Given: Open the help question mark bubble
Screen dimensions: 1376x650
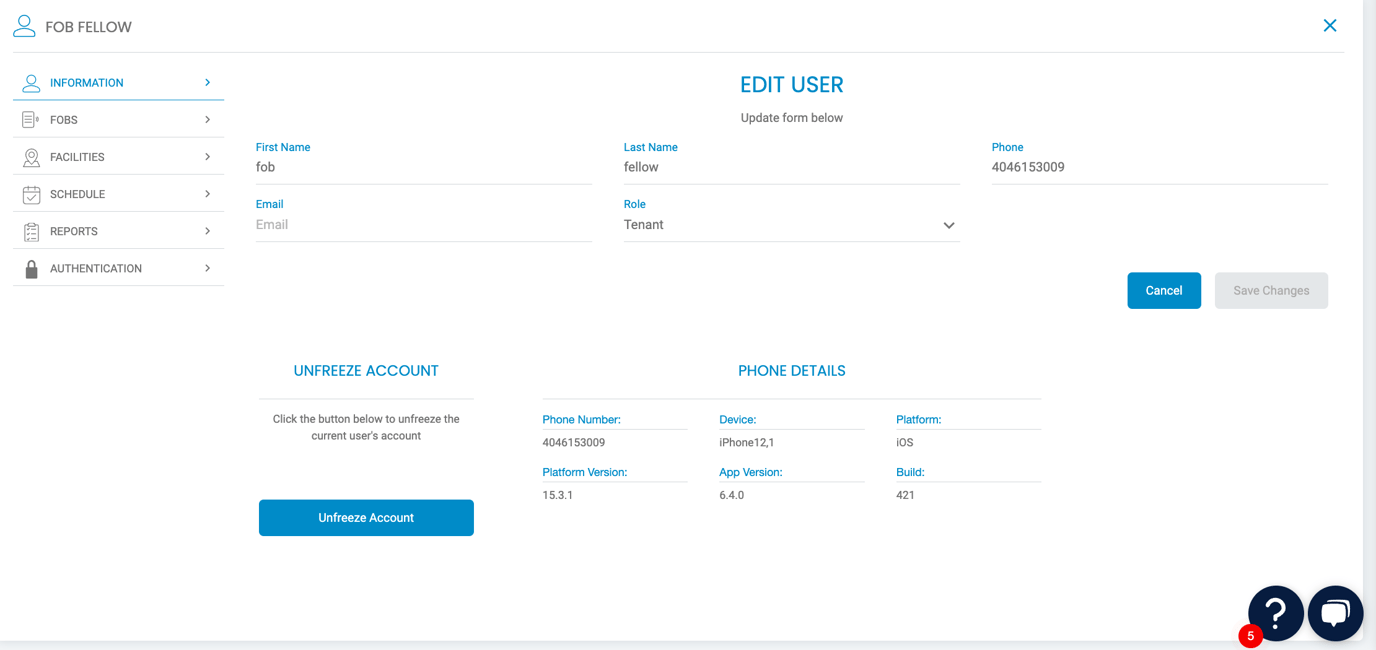Looking at the screenshot, I should 1275,613.
